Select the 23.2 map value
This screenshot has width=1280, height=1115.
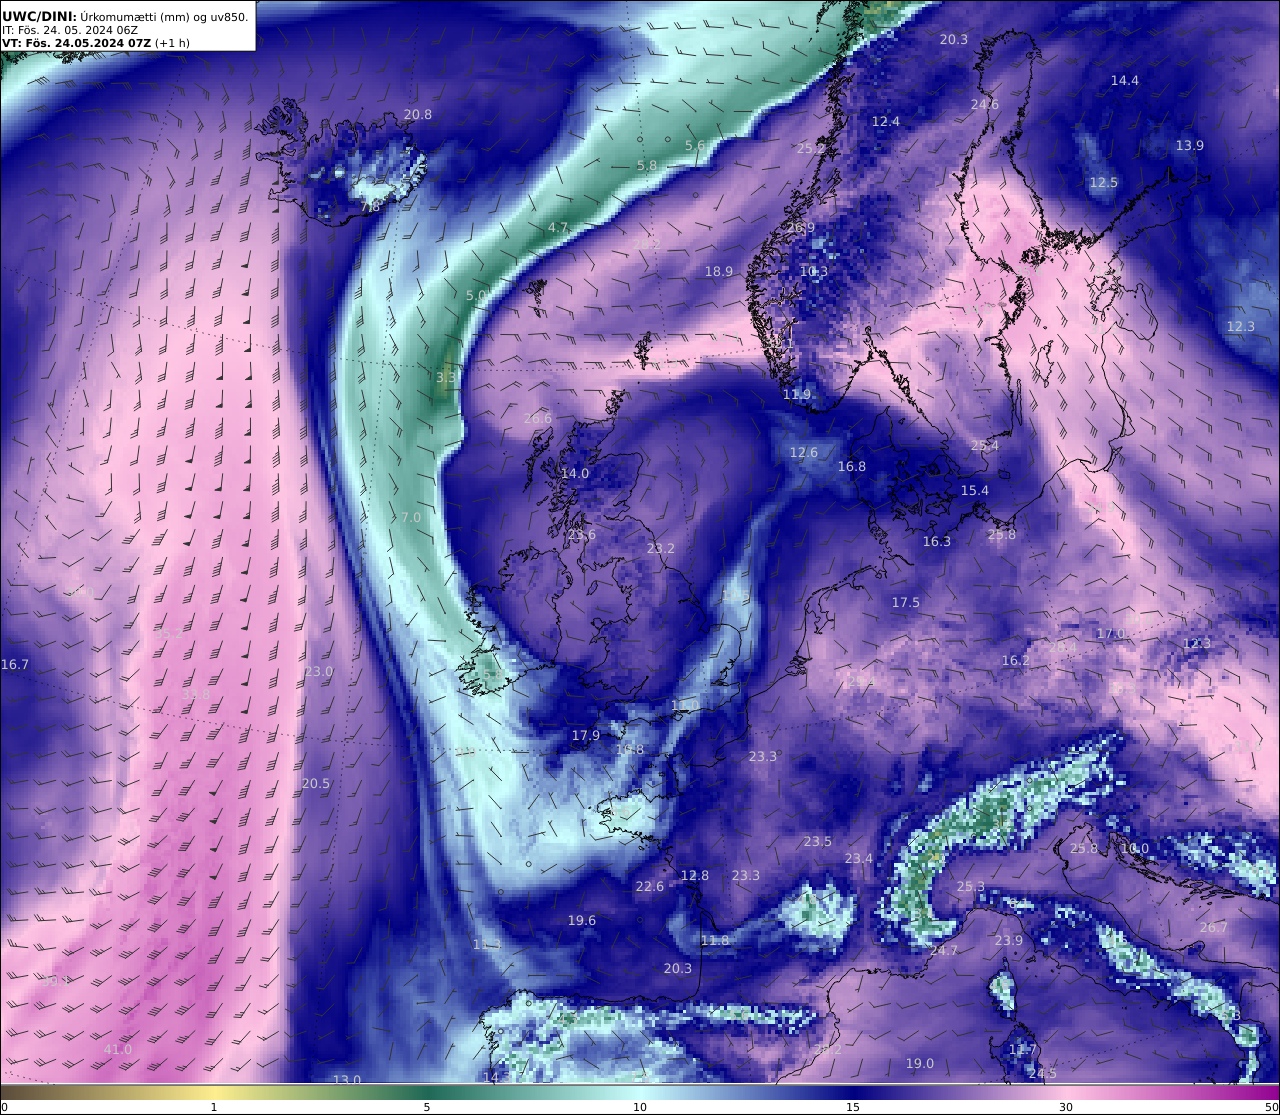pos(661,549)
